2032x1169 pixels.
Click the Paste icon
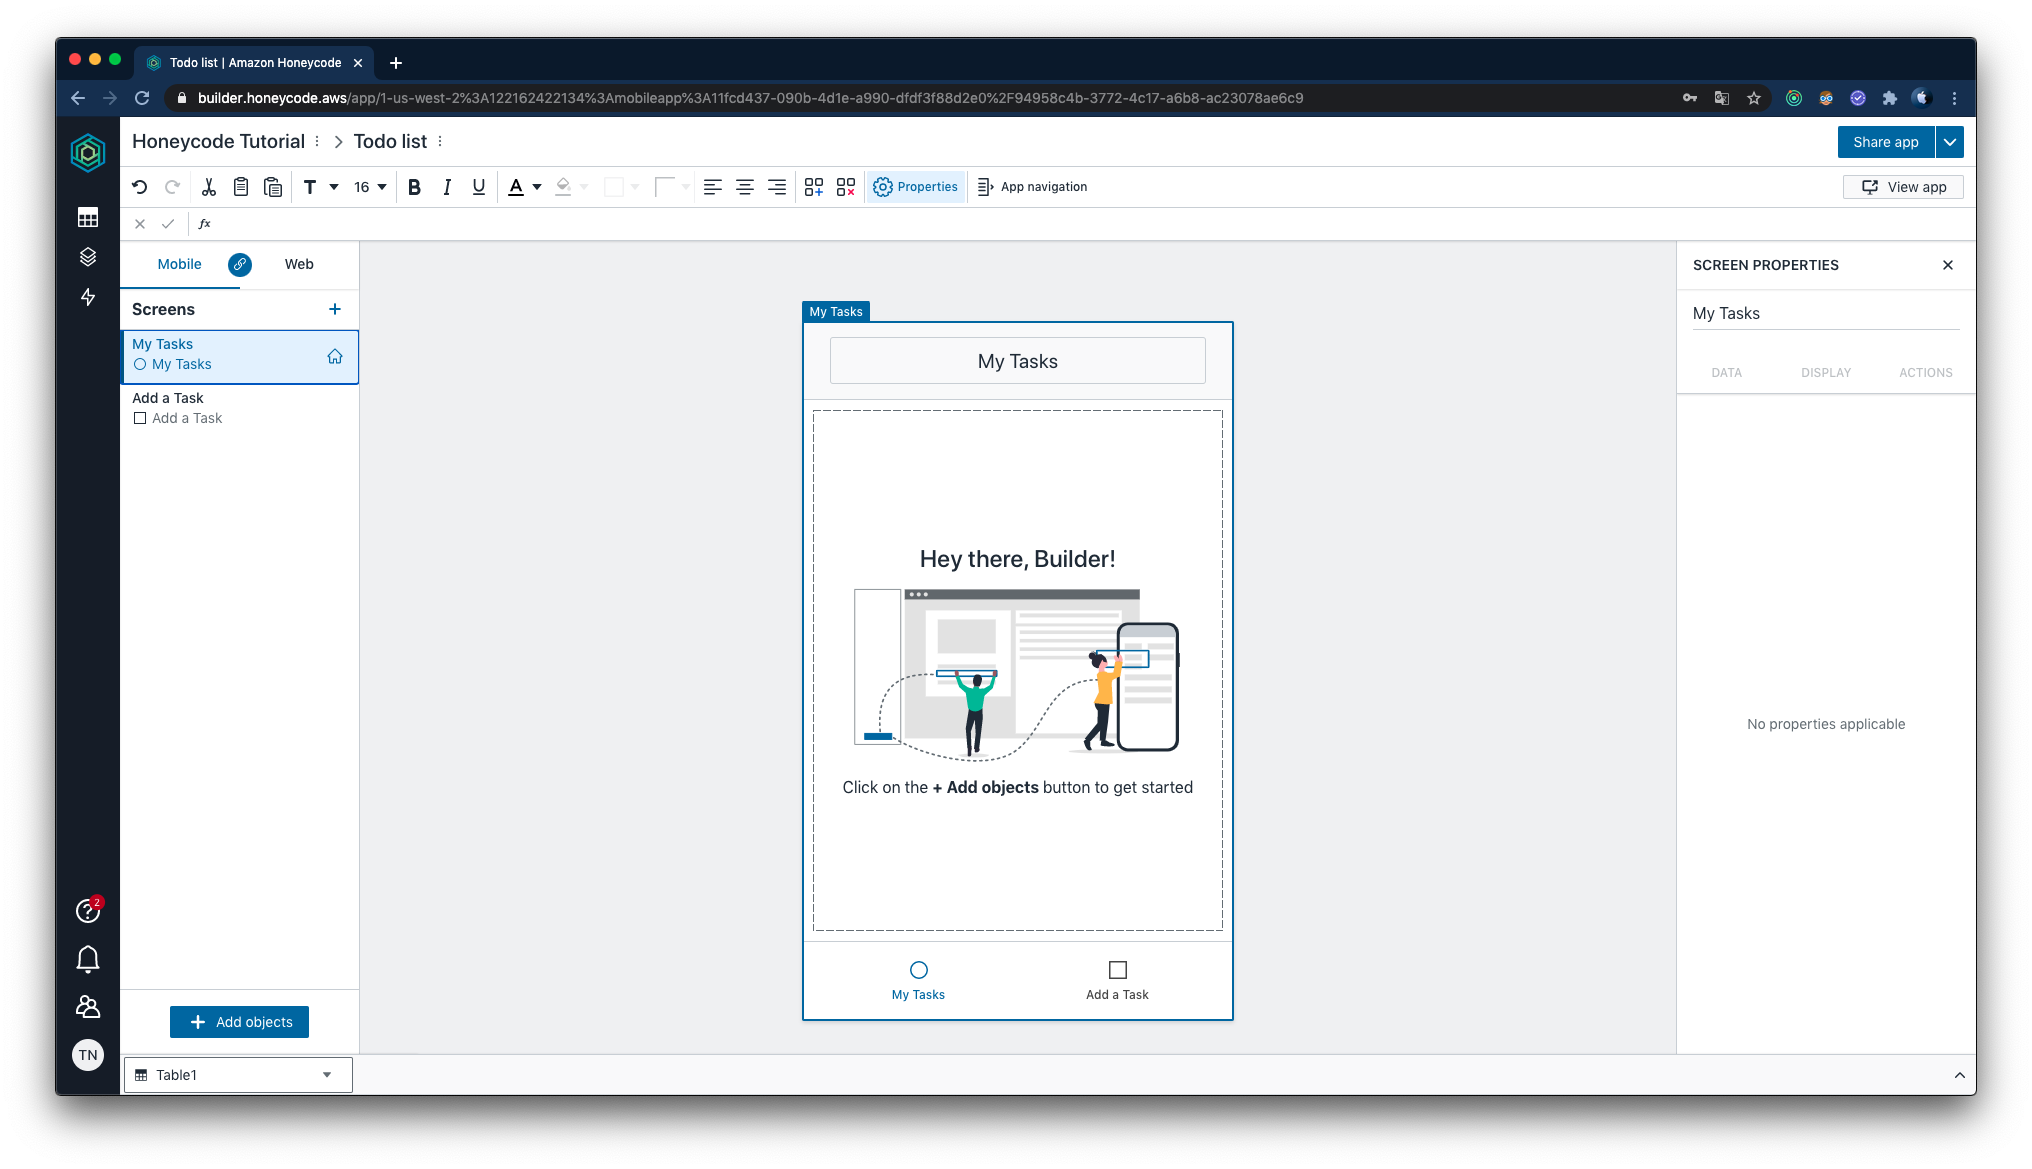pyautogui.click(x=272, y=187)
